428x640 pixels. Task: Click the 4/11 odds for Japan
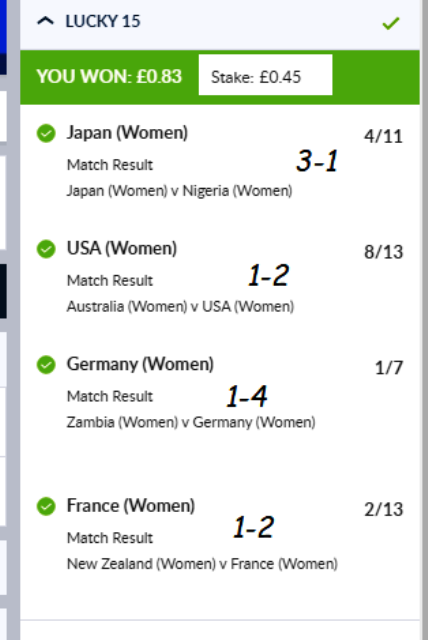pyautogui.click(x=384, y=136)
